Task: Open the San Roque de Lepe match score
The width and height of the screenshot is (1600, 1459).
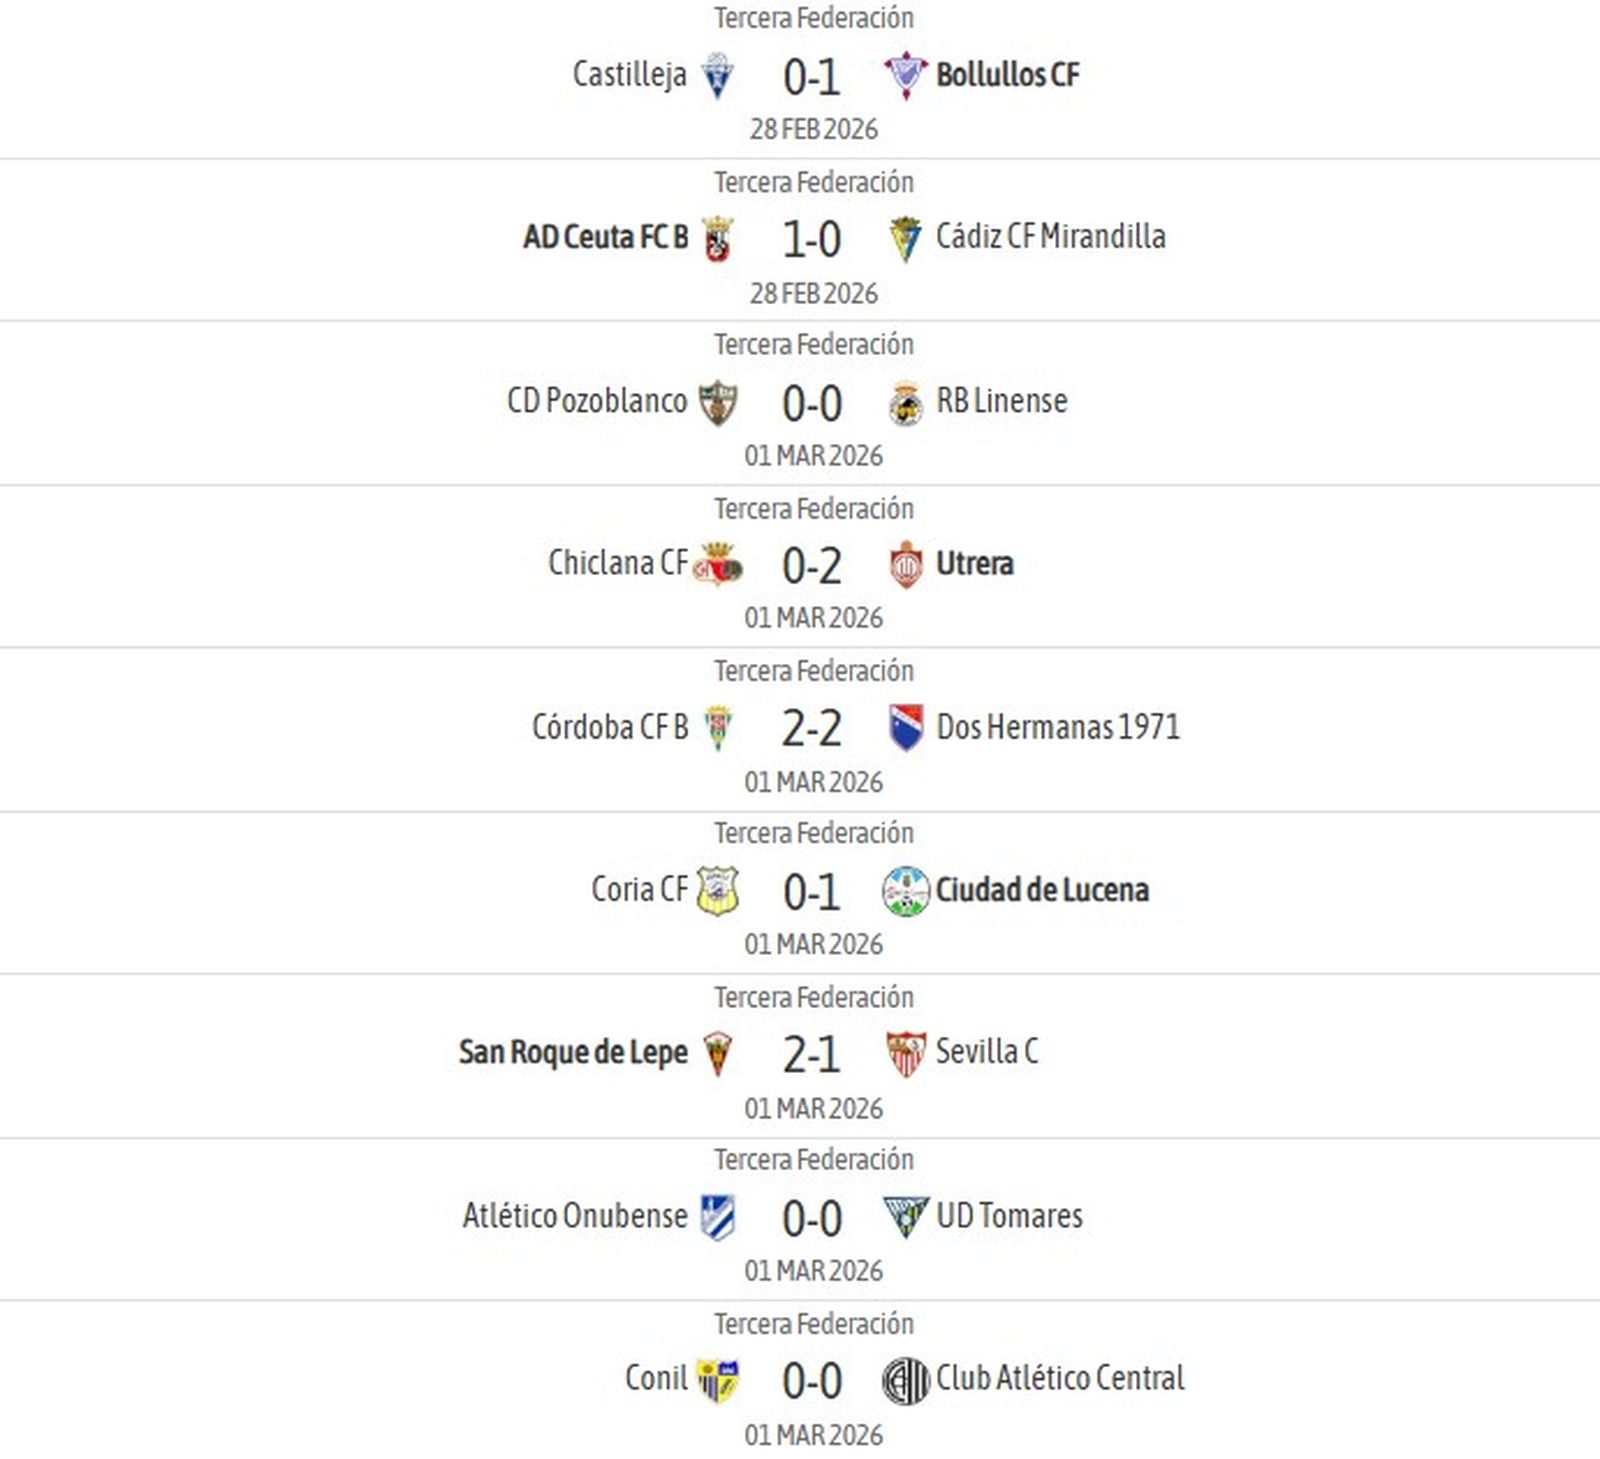Action: click(810, 1051)
